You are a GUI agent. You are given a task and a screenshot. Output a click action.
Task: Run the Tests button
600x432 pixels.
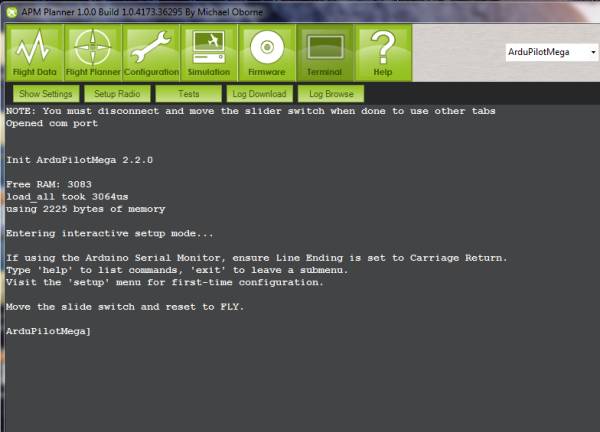(188, 94)
